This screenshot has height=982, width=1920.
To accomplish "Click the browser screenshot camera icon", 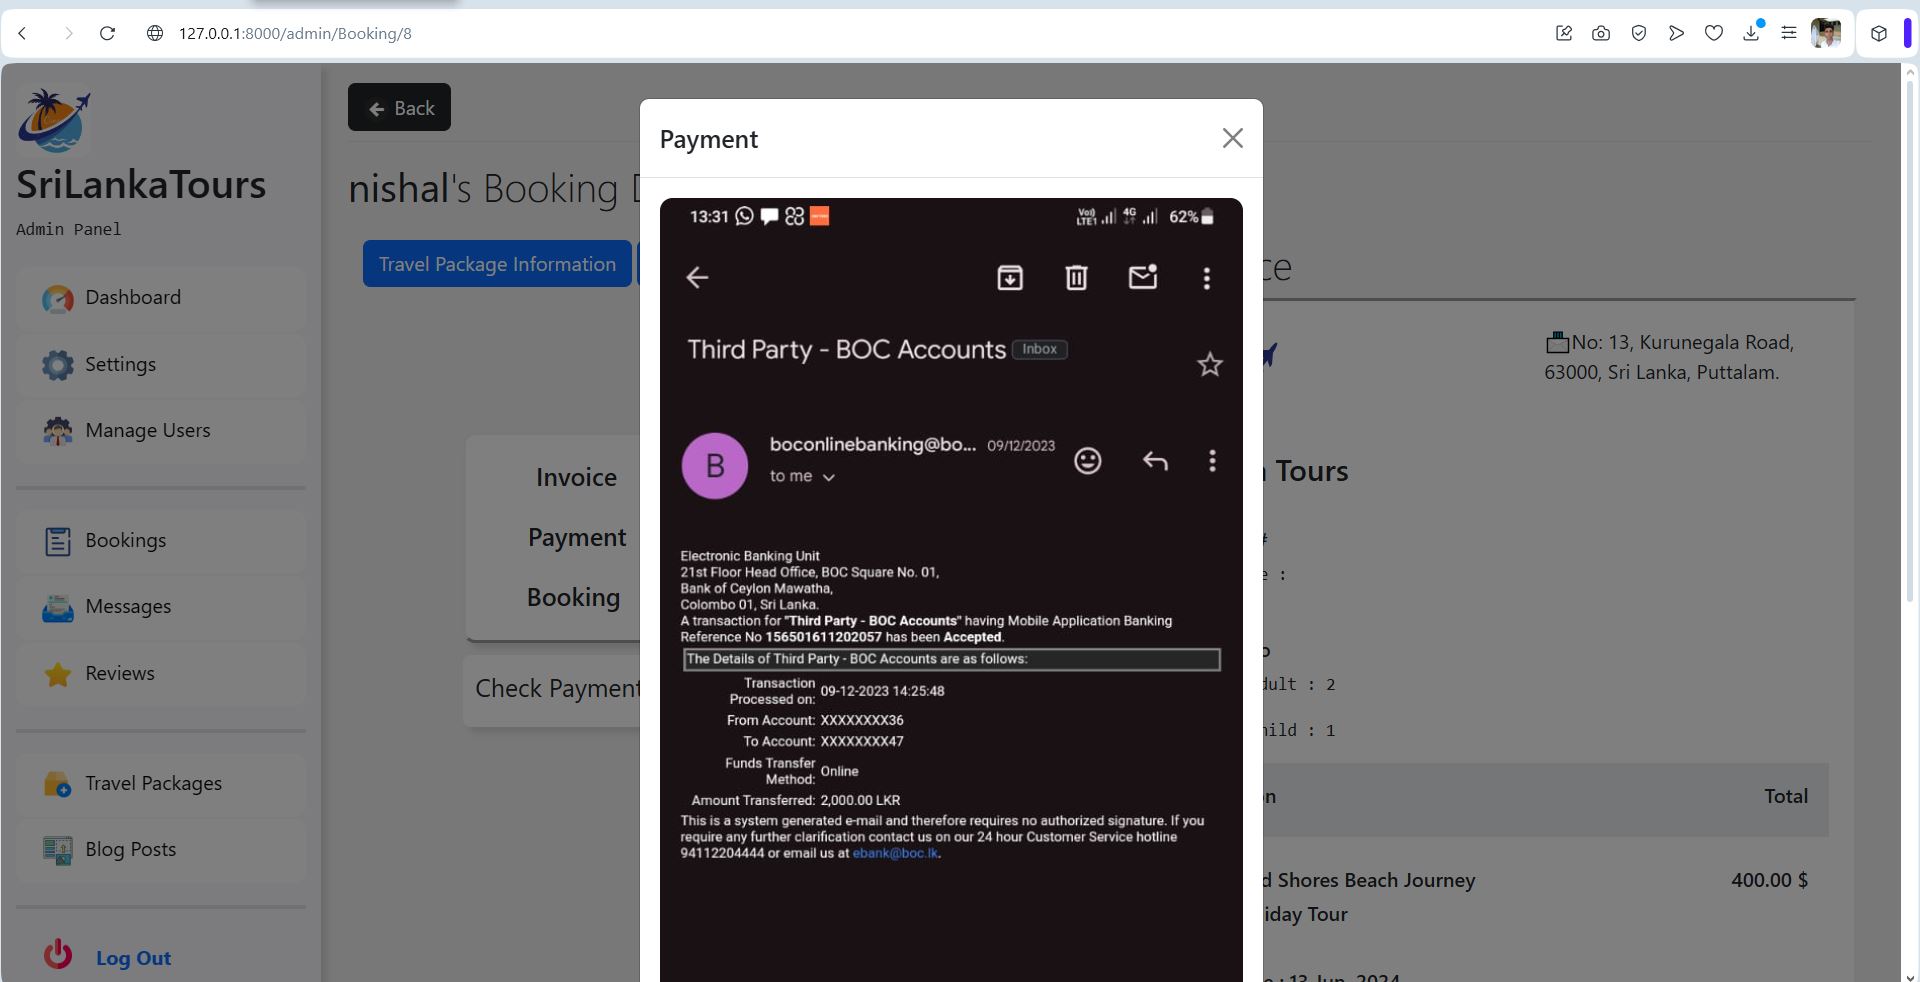I will [x=1601, y=33].
